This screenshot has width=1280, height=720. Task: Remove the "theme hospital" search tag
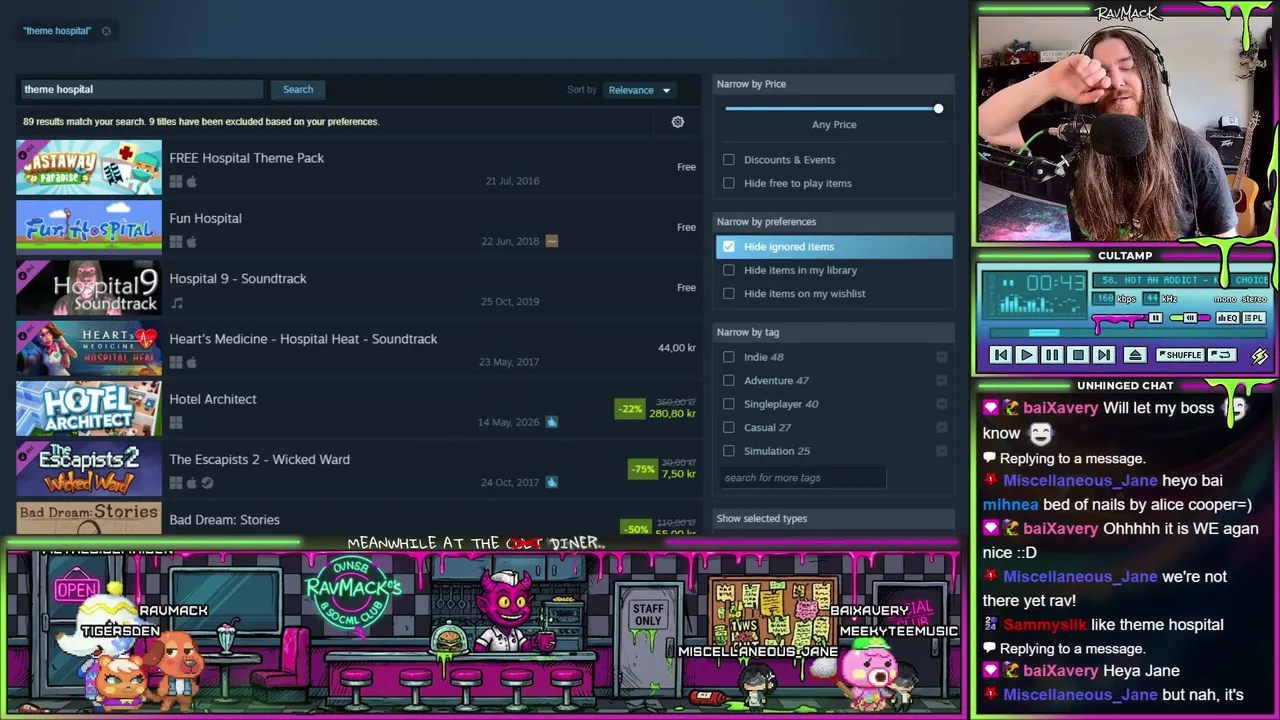point(106,31)
